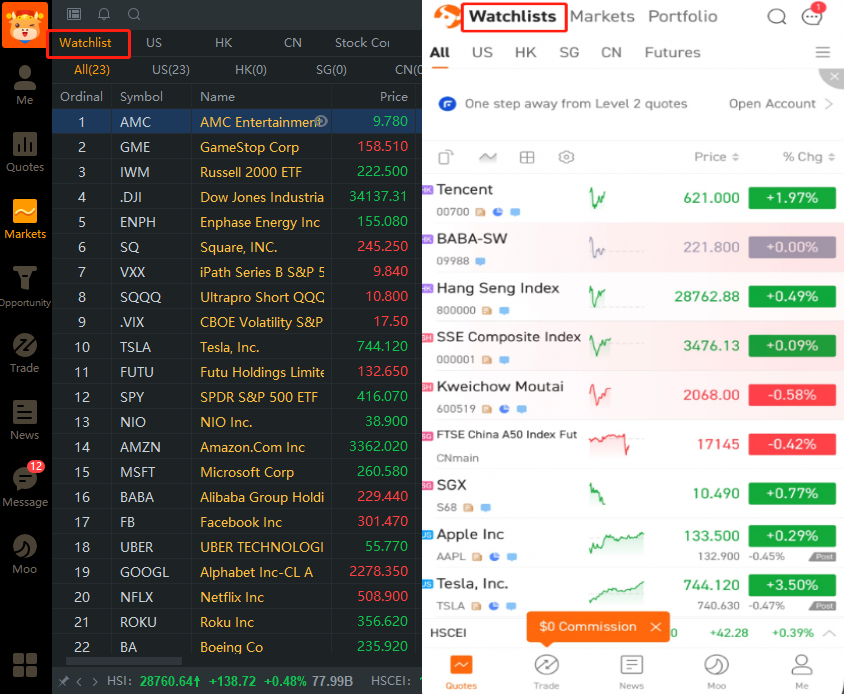The height and width of the screenshot is (694, 844).
Task: Select the US(23) watchlist filter
Action: tap(171, 70)
